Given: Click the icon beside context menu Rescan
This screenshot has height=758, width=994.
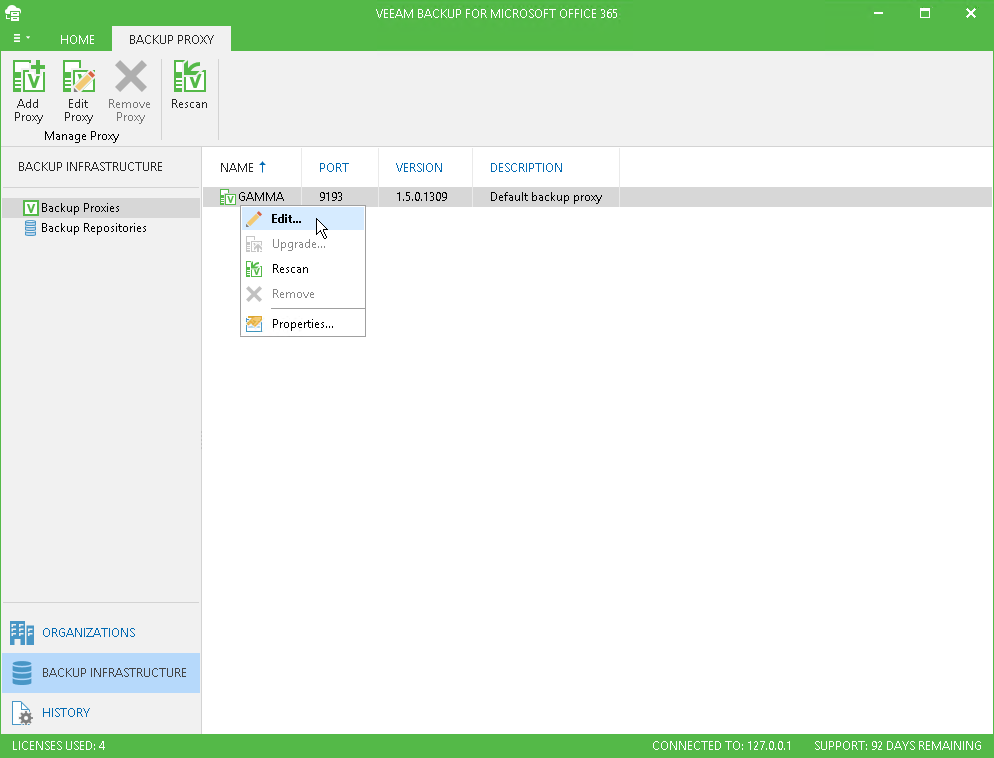Looking at the screenshot, I should (x=254, y=269).
